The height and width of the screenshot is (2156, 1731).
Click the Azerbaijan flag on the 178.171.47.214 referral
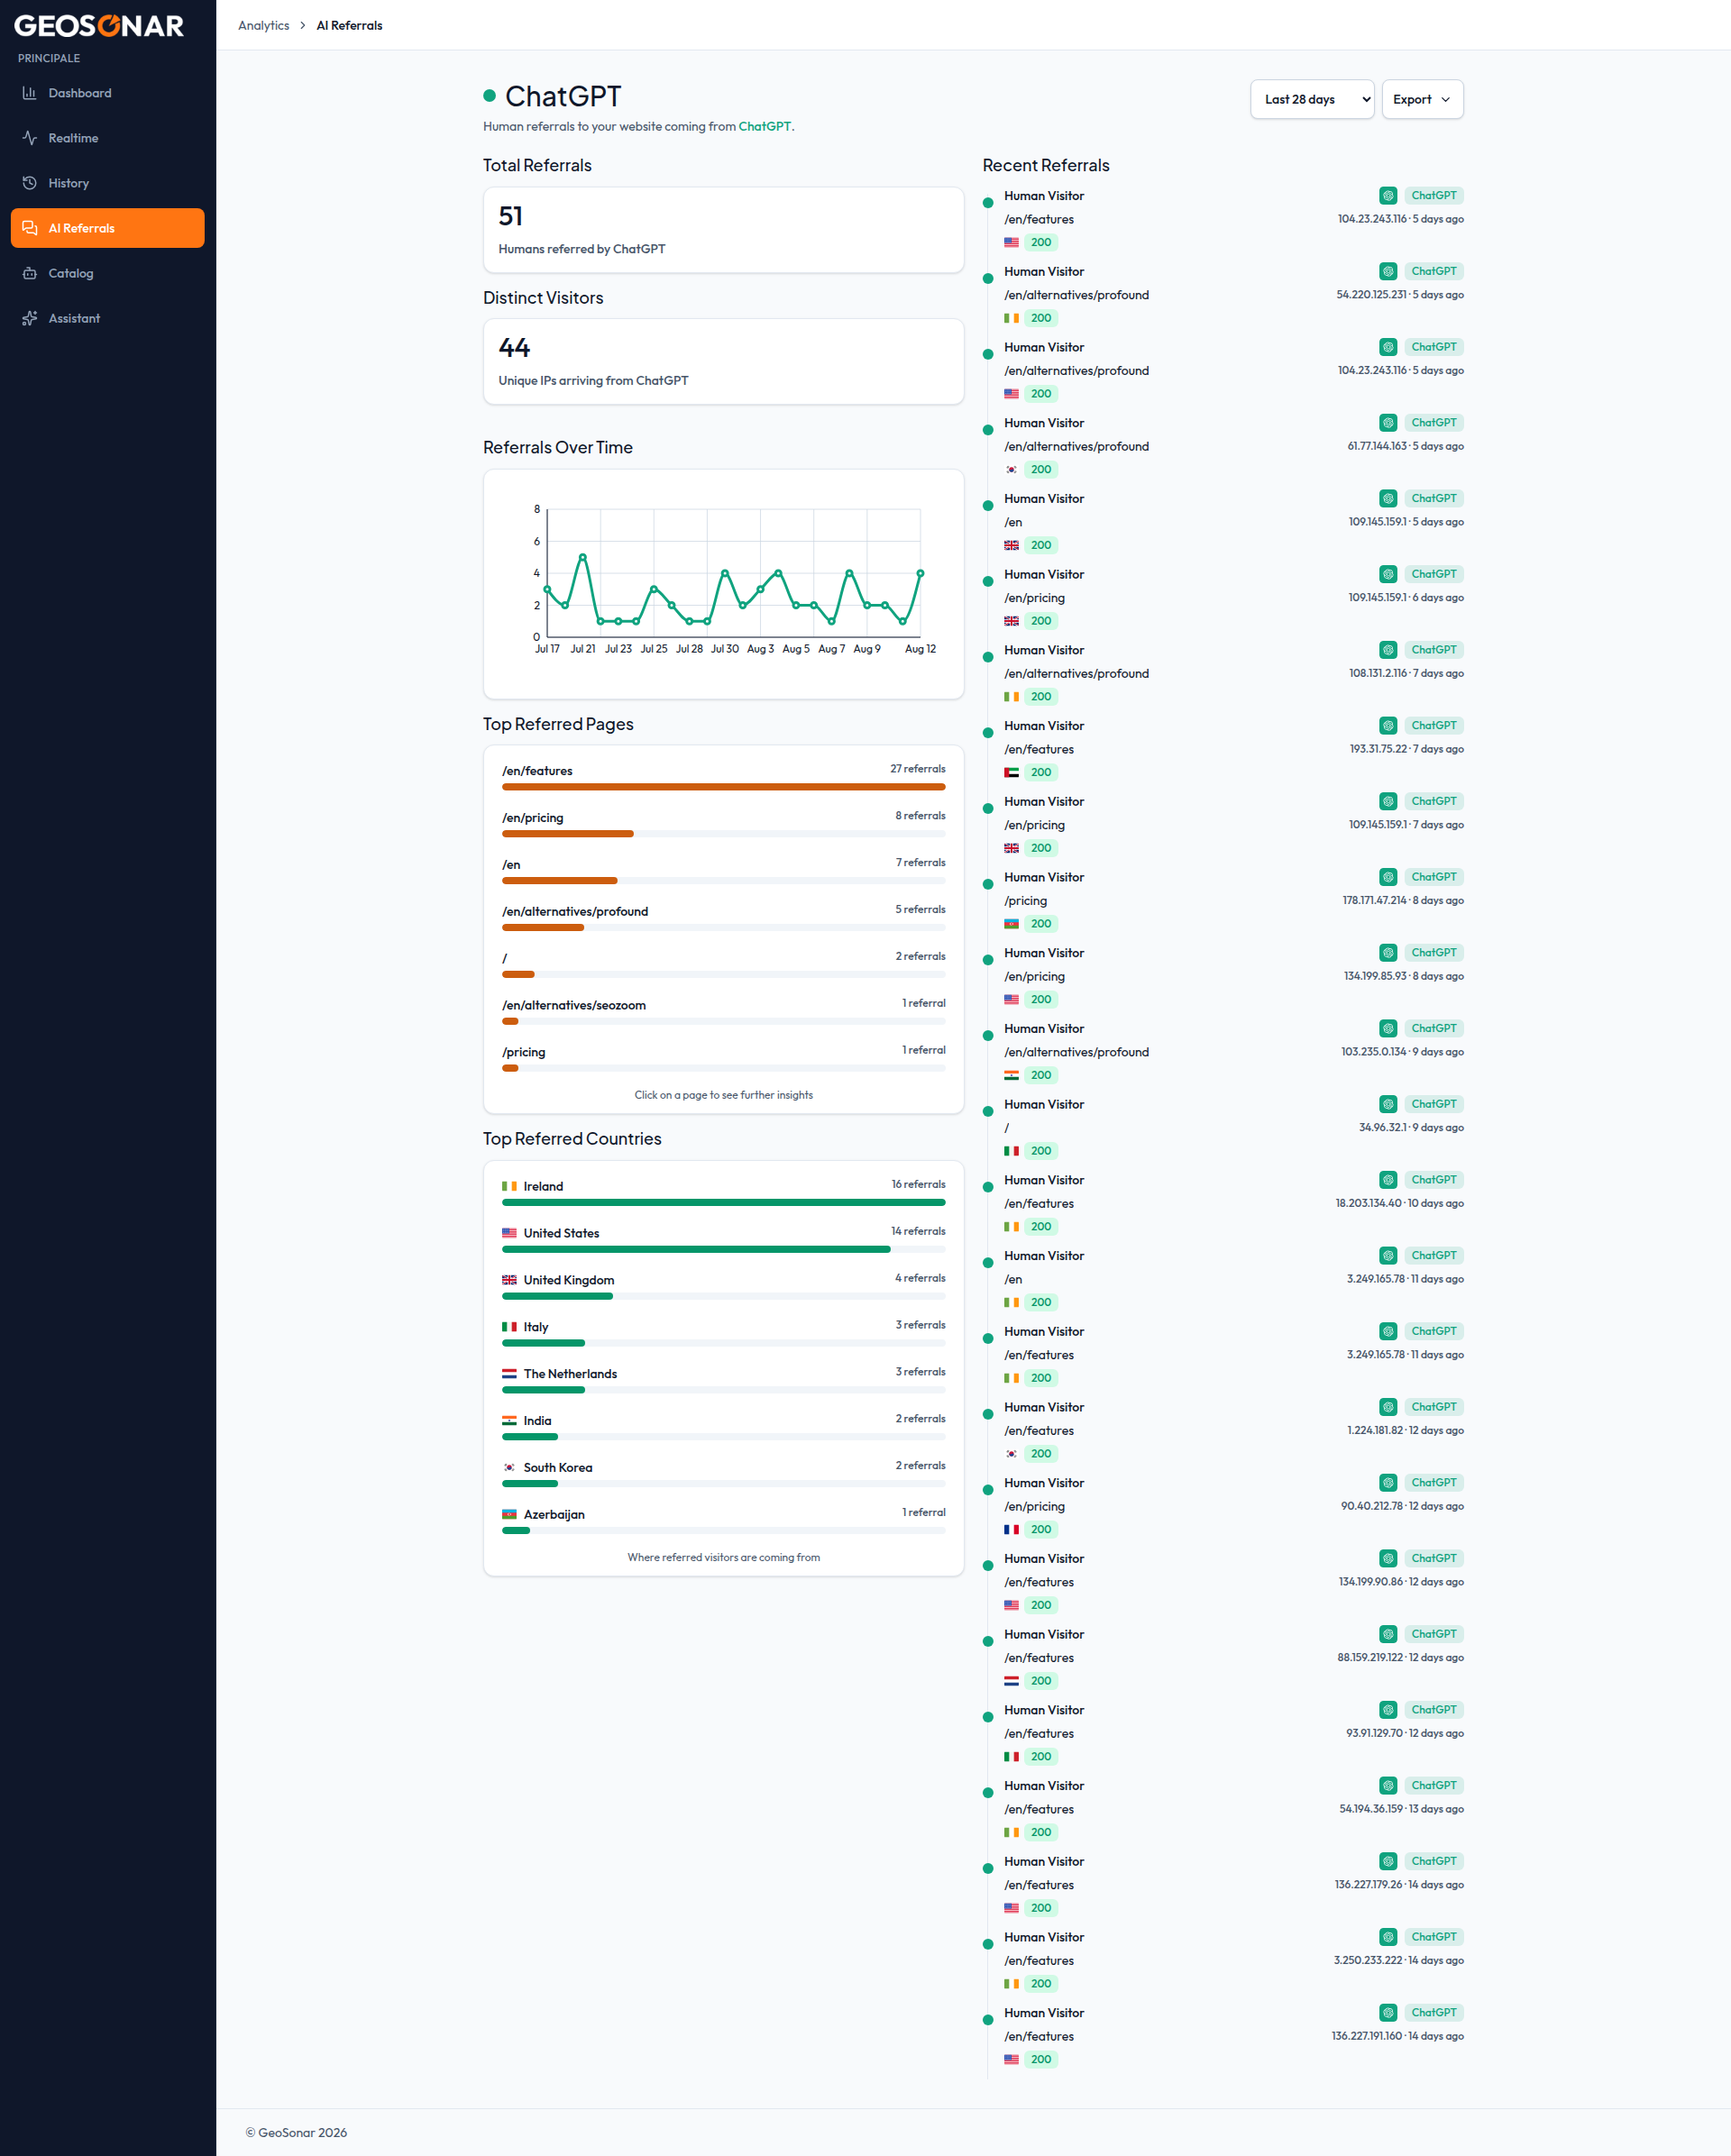[x=1011, y=924]
